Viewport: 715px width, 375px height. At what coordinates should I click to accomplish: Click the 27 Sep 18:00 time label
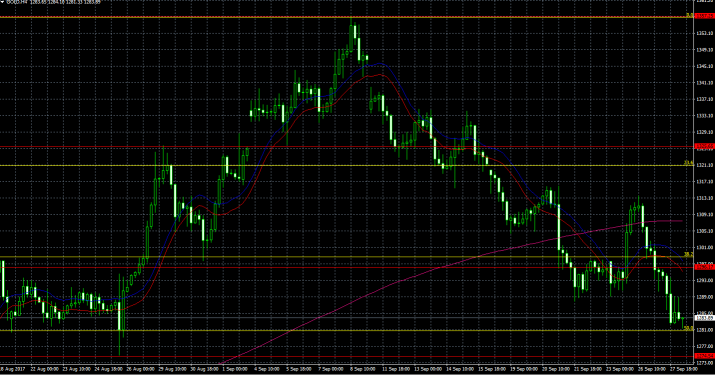(x=684, y=369)
